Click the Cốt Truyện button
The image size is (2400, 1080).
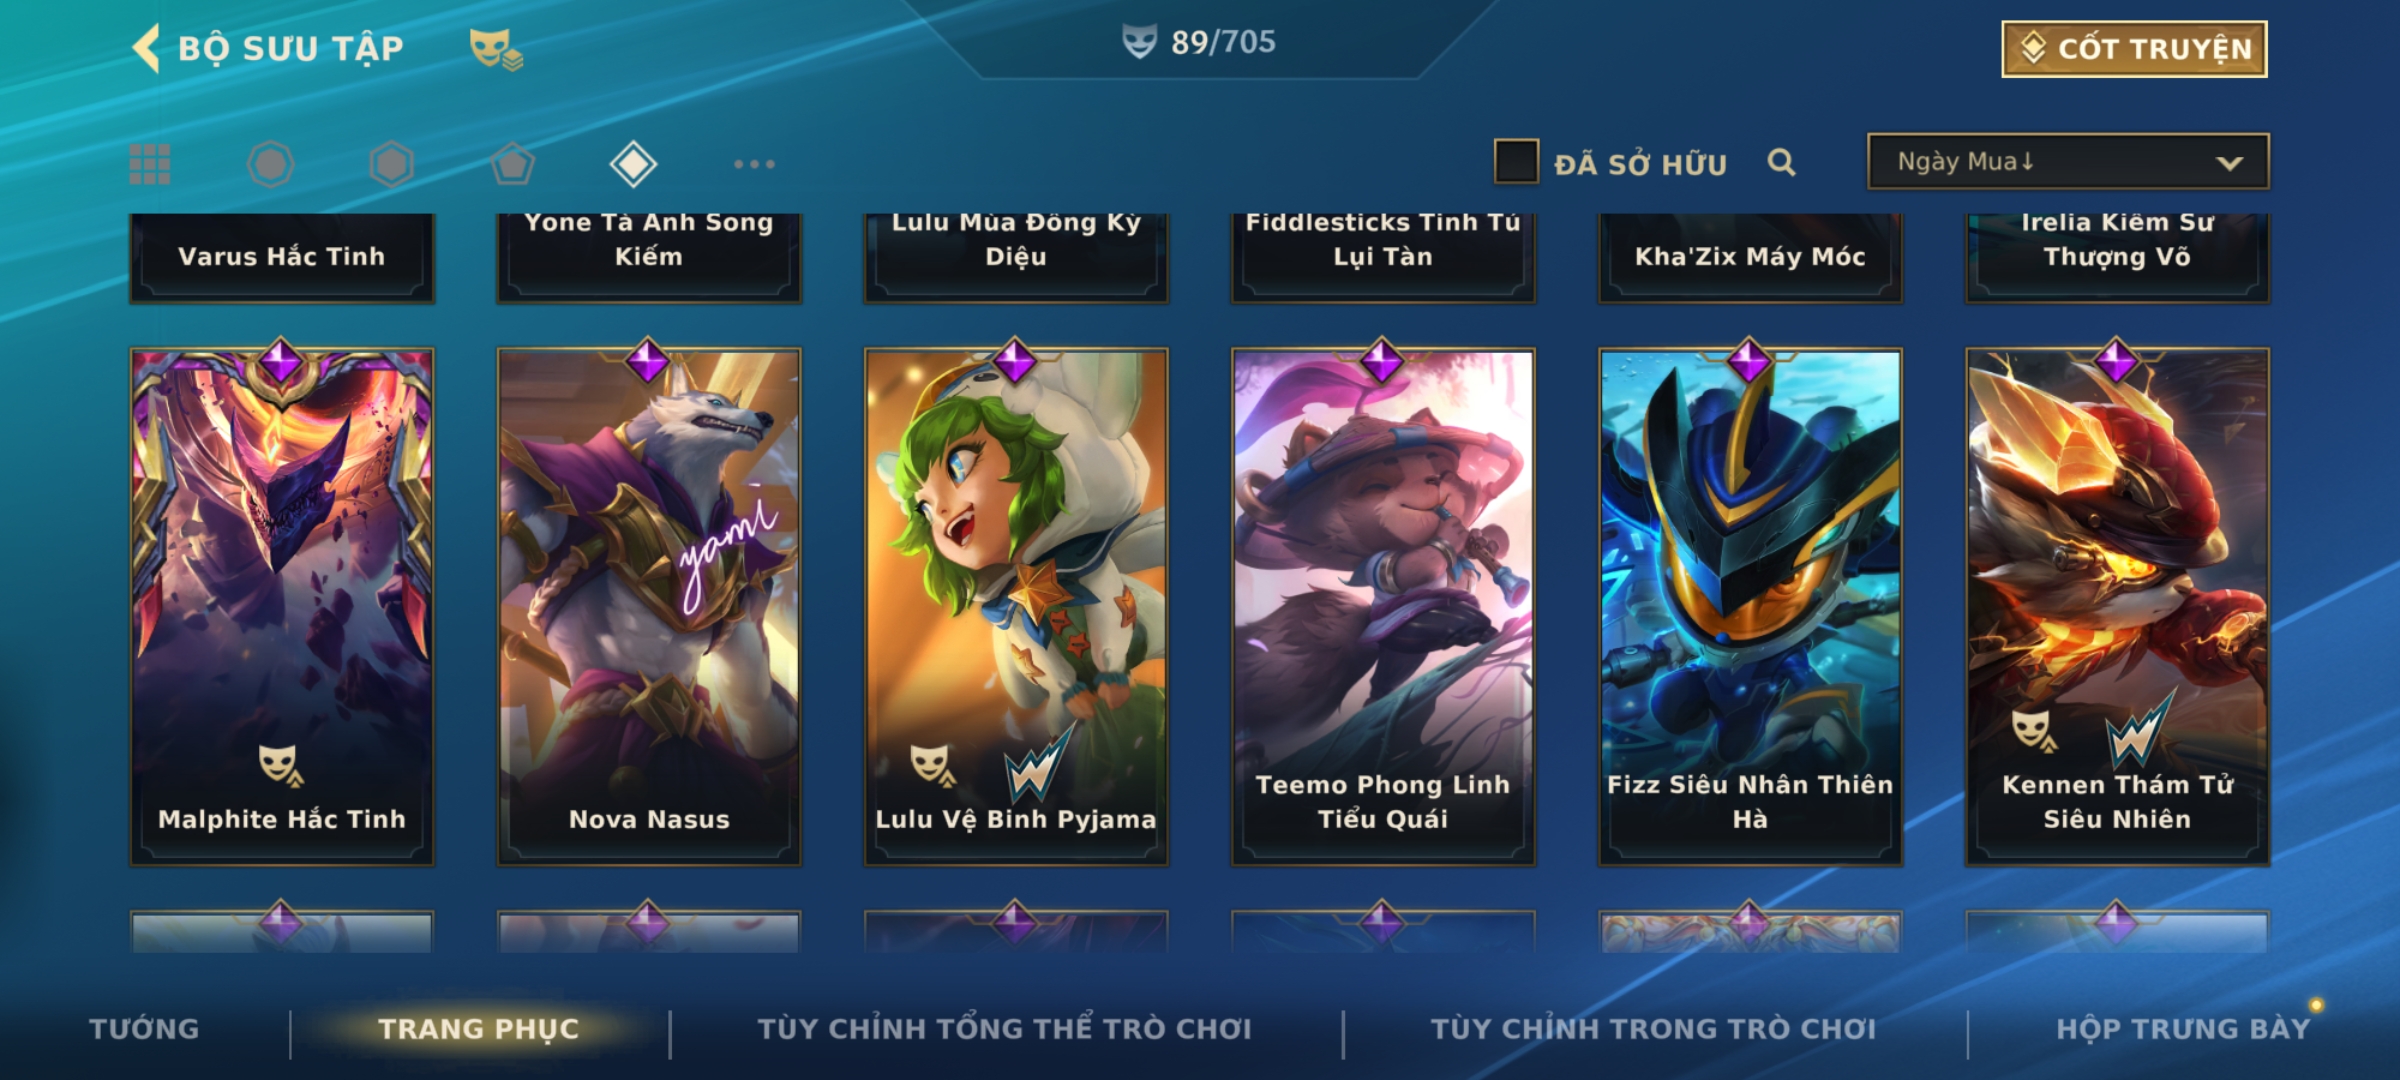pyautogui.click(x=2134, y=49)
